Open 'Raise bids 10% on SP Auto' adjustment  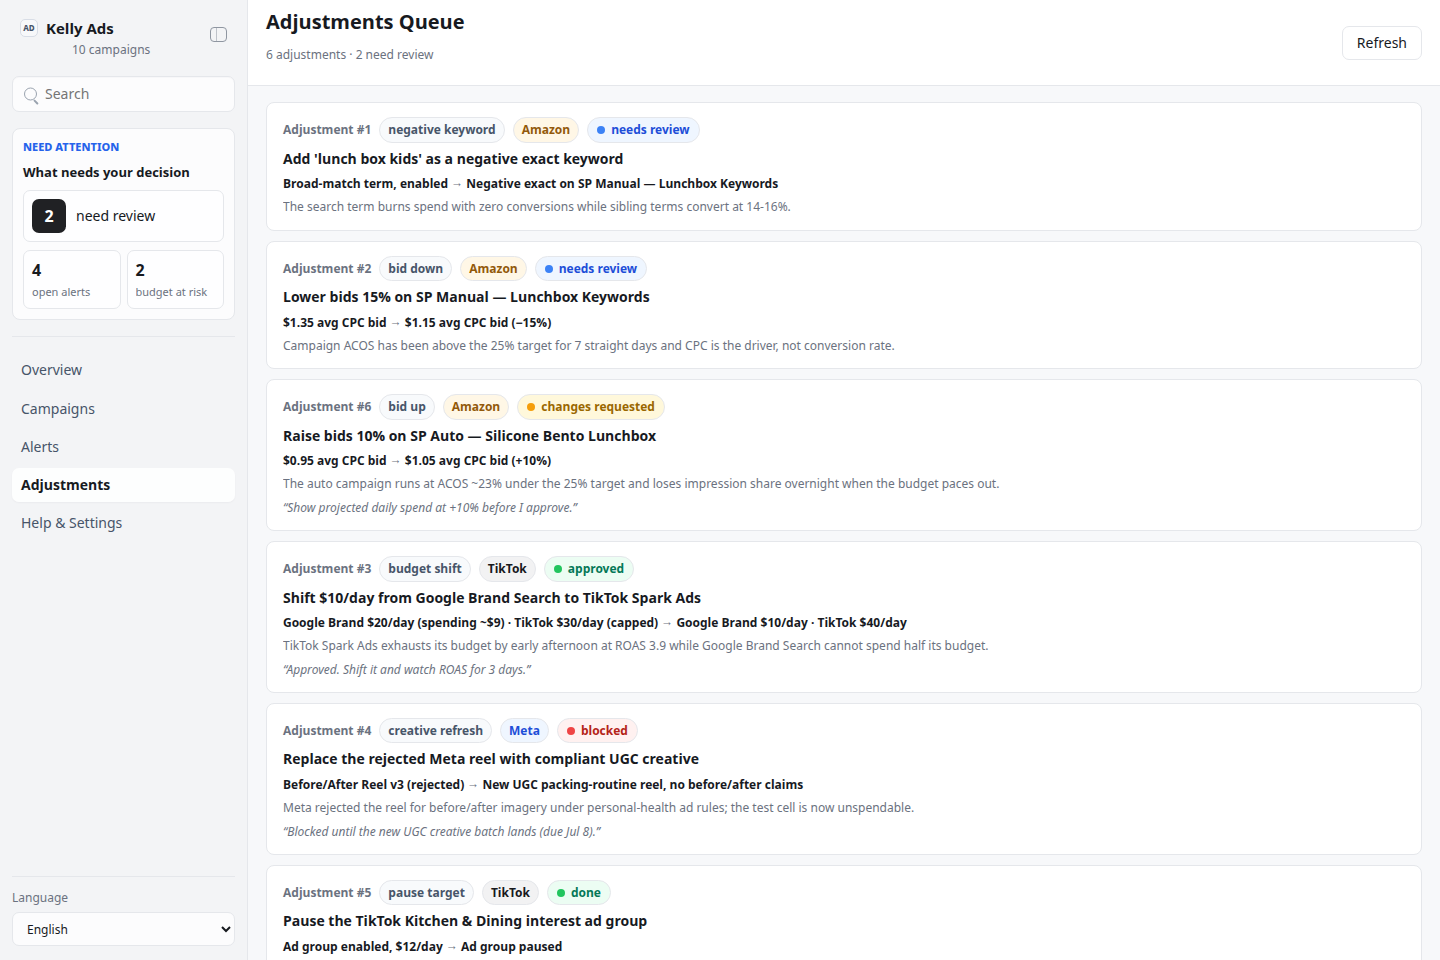(469, 436)
